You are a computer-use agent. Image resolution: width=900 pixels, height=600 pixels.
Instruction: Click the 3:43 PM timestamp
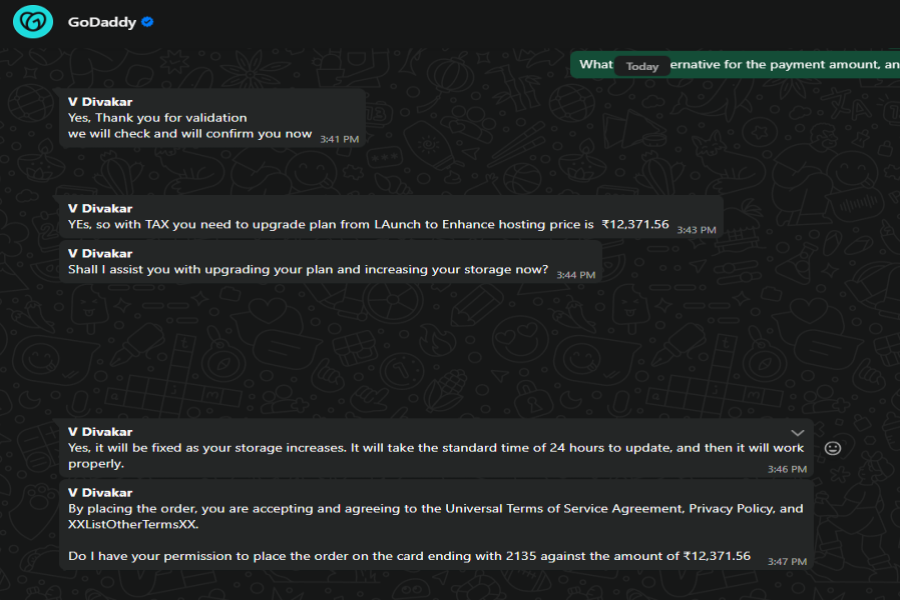696,230
